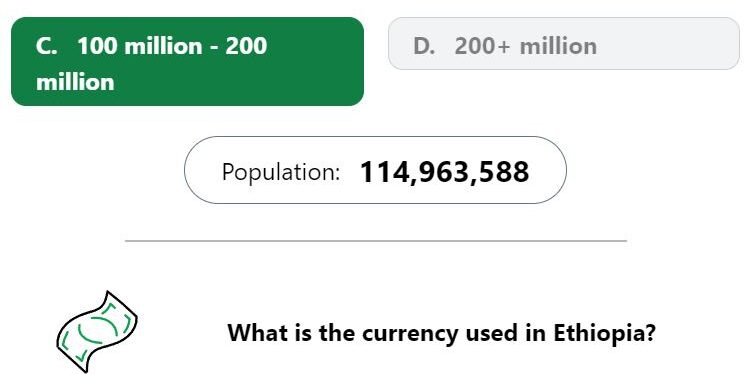Click the word 'million' on the green answer's second line
749x375 pixels.
pos(75,82)
